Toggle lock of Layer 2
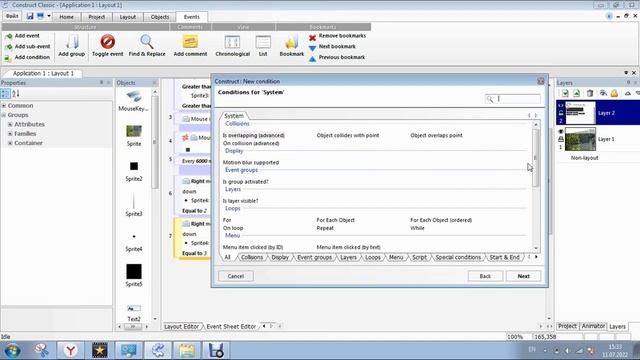Image resolution: width=640 pixels, height=360 pixels. 561,113
